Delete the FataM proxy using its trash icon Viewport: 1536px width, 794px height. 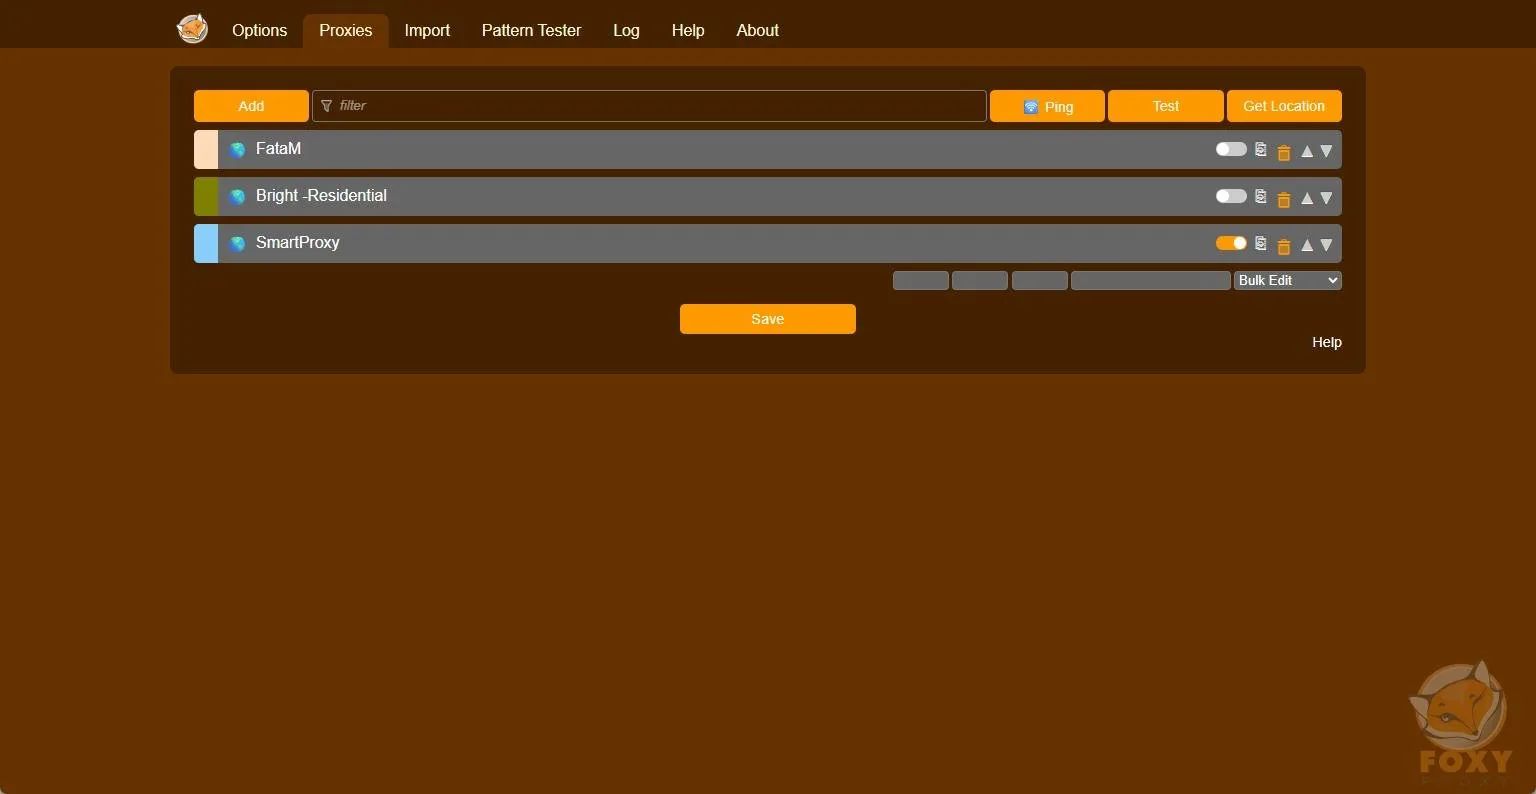click(1284, 152)
